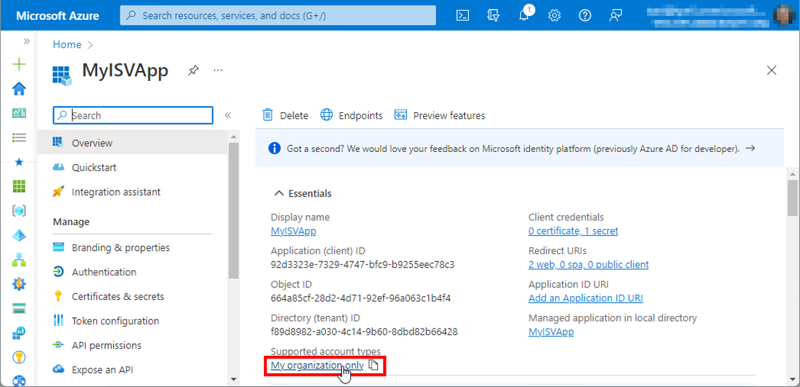Open the blue diamond icon in sidebar
This screenshot has height=387, width=800.
click(x=19, y=235)
